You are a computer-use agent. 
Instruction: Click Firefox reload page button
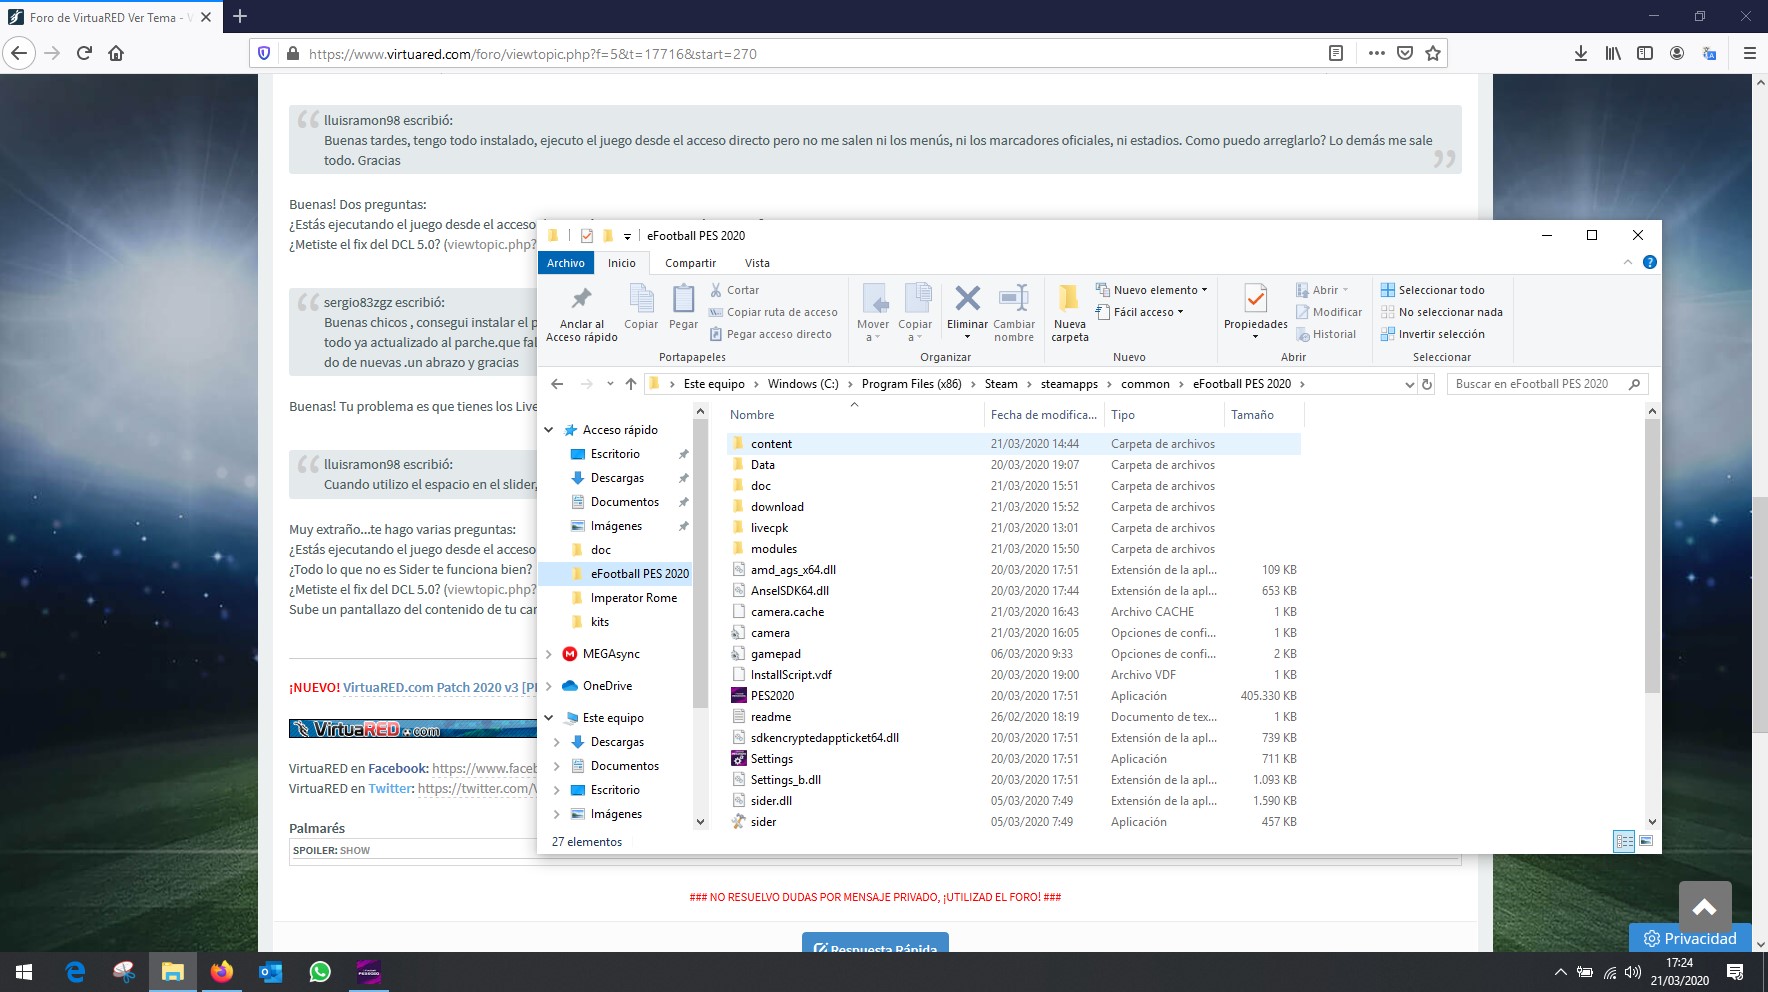click(84, 53)
